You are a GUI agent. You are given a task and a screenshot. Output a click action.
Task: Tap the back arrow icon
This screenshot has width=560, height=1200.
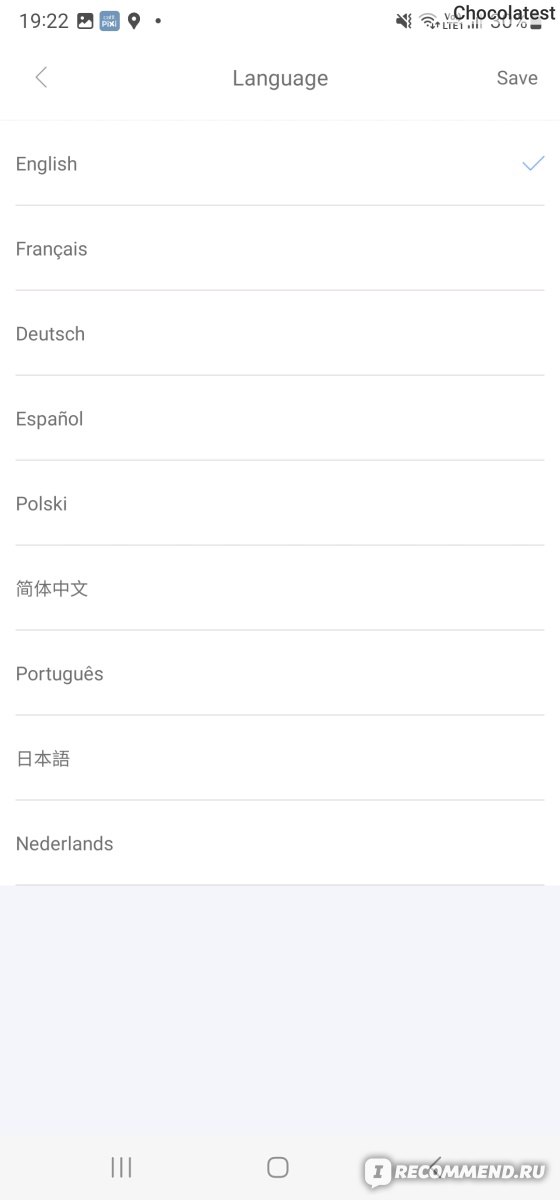pos(41,77)
